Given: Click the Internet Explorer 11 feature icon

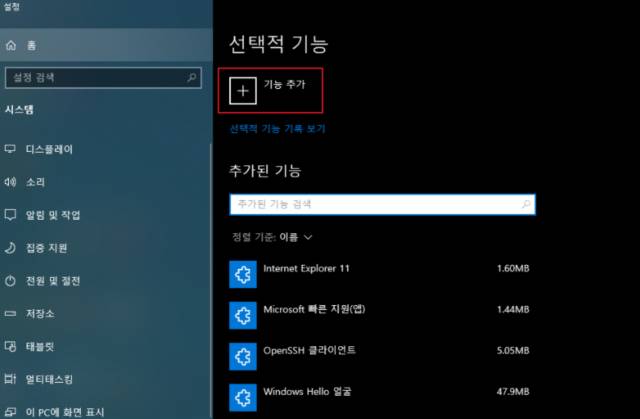Looking at the screenshot, I should (x=243, y=275).
